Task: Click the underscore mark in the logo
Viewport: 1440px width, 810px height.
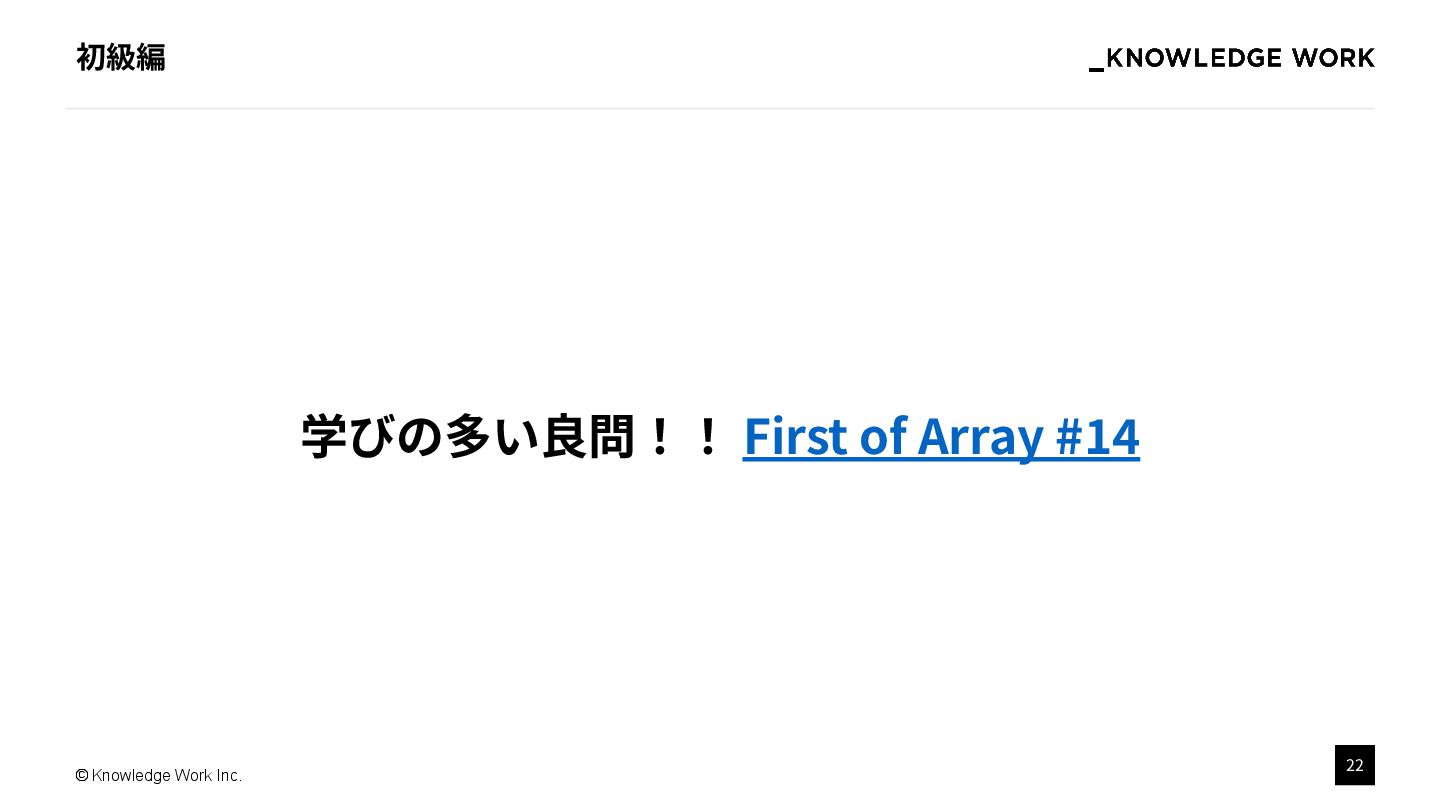Action: pos(1096,68)
